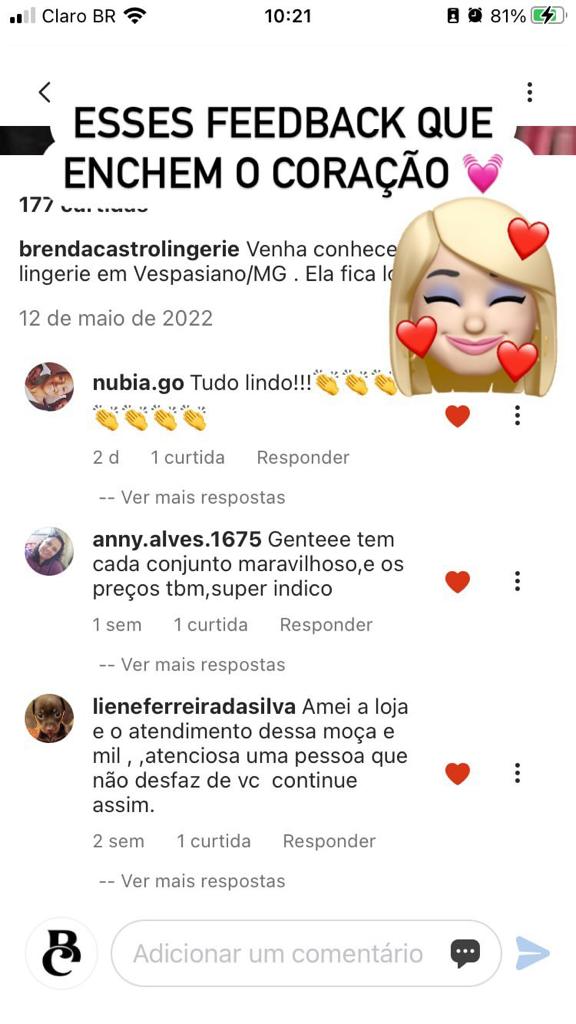This screenshot has width=576, height=1024.
Task: Unlike nubia.go's comment heart
Action: click(457, 415)
